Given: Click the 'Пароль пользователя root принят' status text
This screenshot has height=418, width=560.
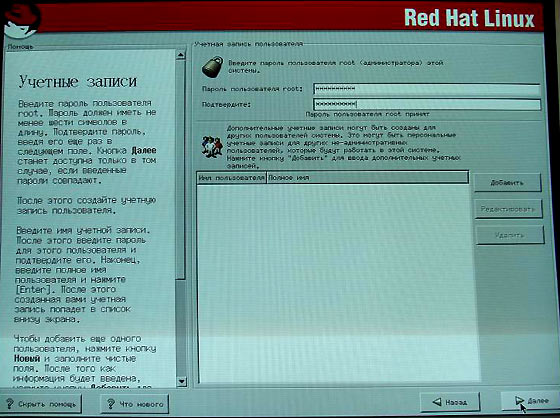Looking at the screenshot, I should click(x=368, y=114).
